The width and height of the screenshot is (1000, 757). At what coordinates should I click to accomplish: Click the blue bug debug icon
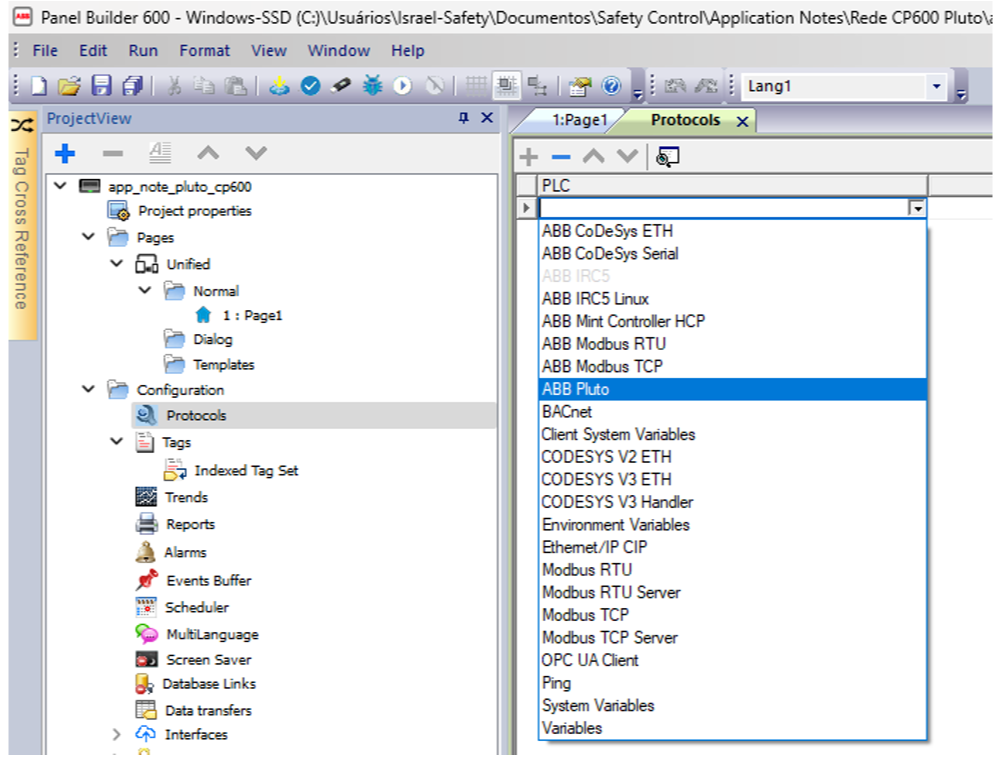(372, 85)
